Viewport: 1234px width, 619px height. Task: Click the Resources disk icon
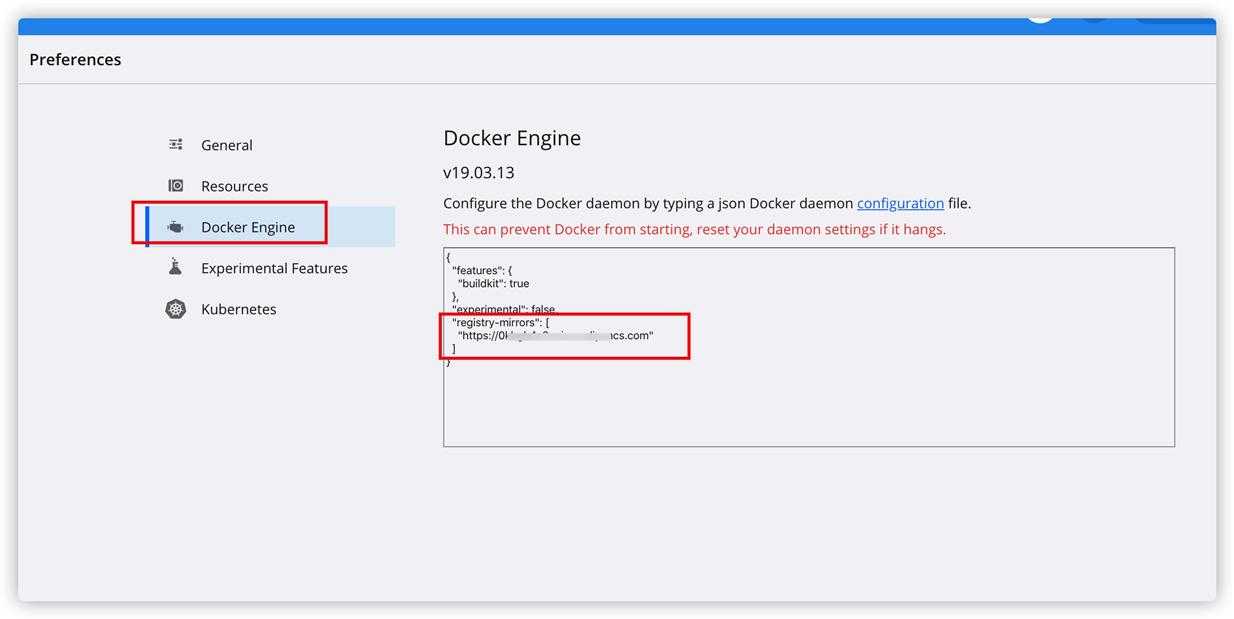coord(176,186)
